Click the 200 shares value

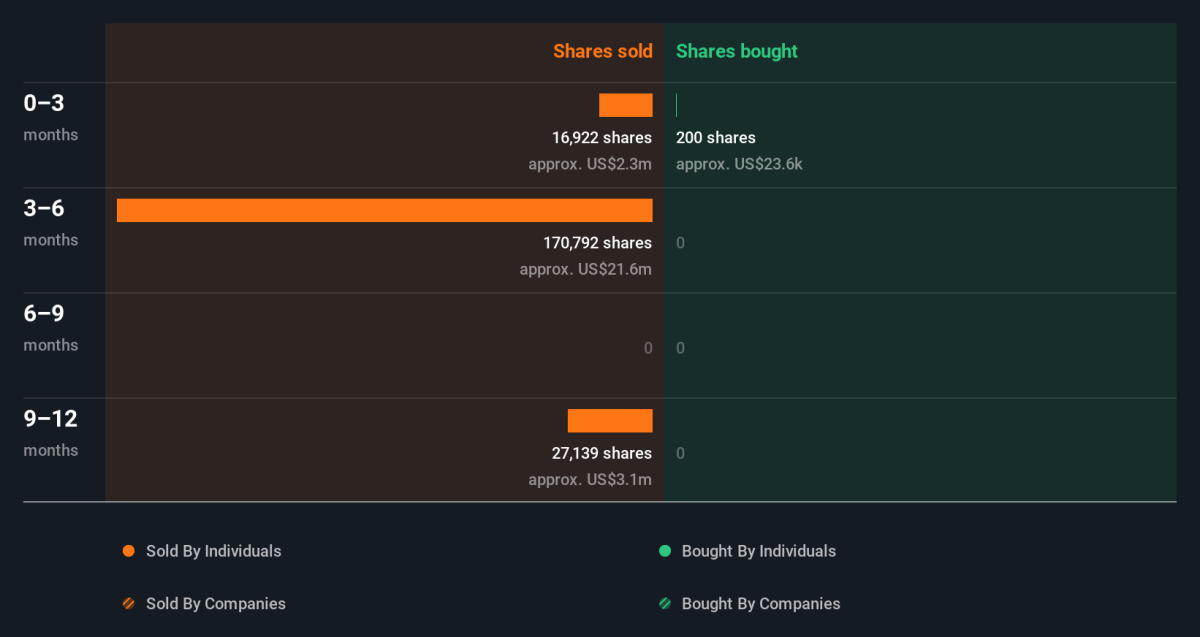pyautogui.click(x=716, y=138)
